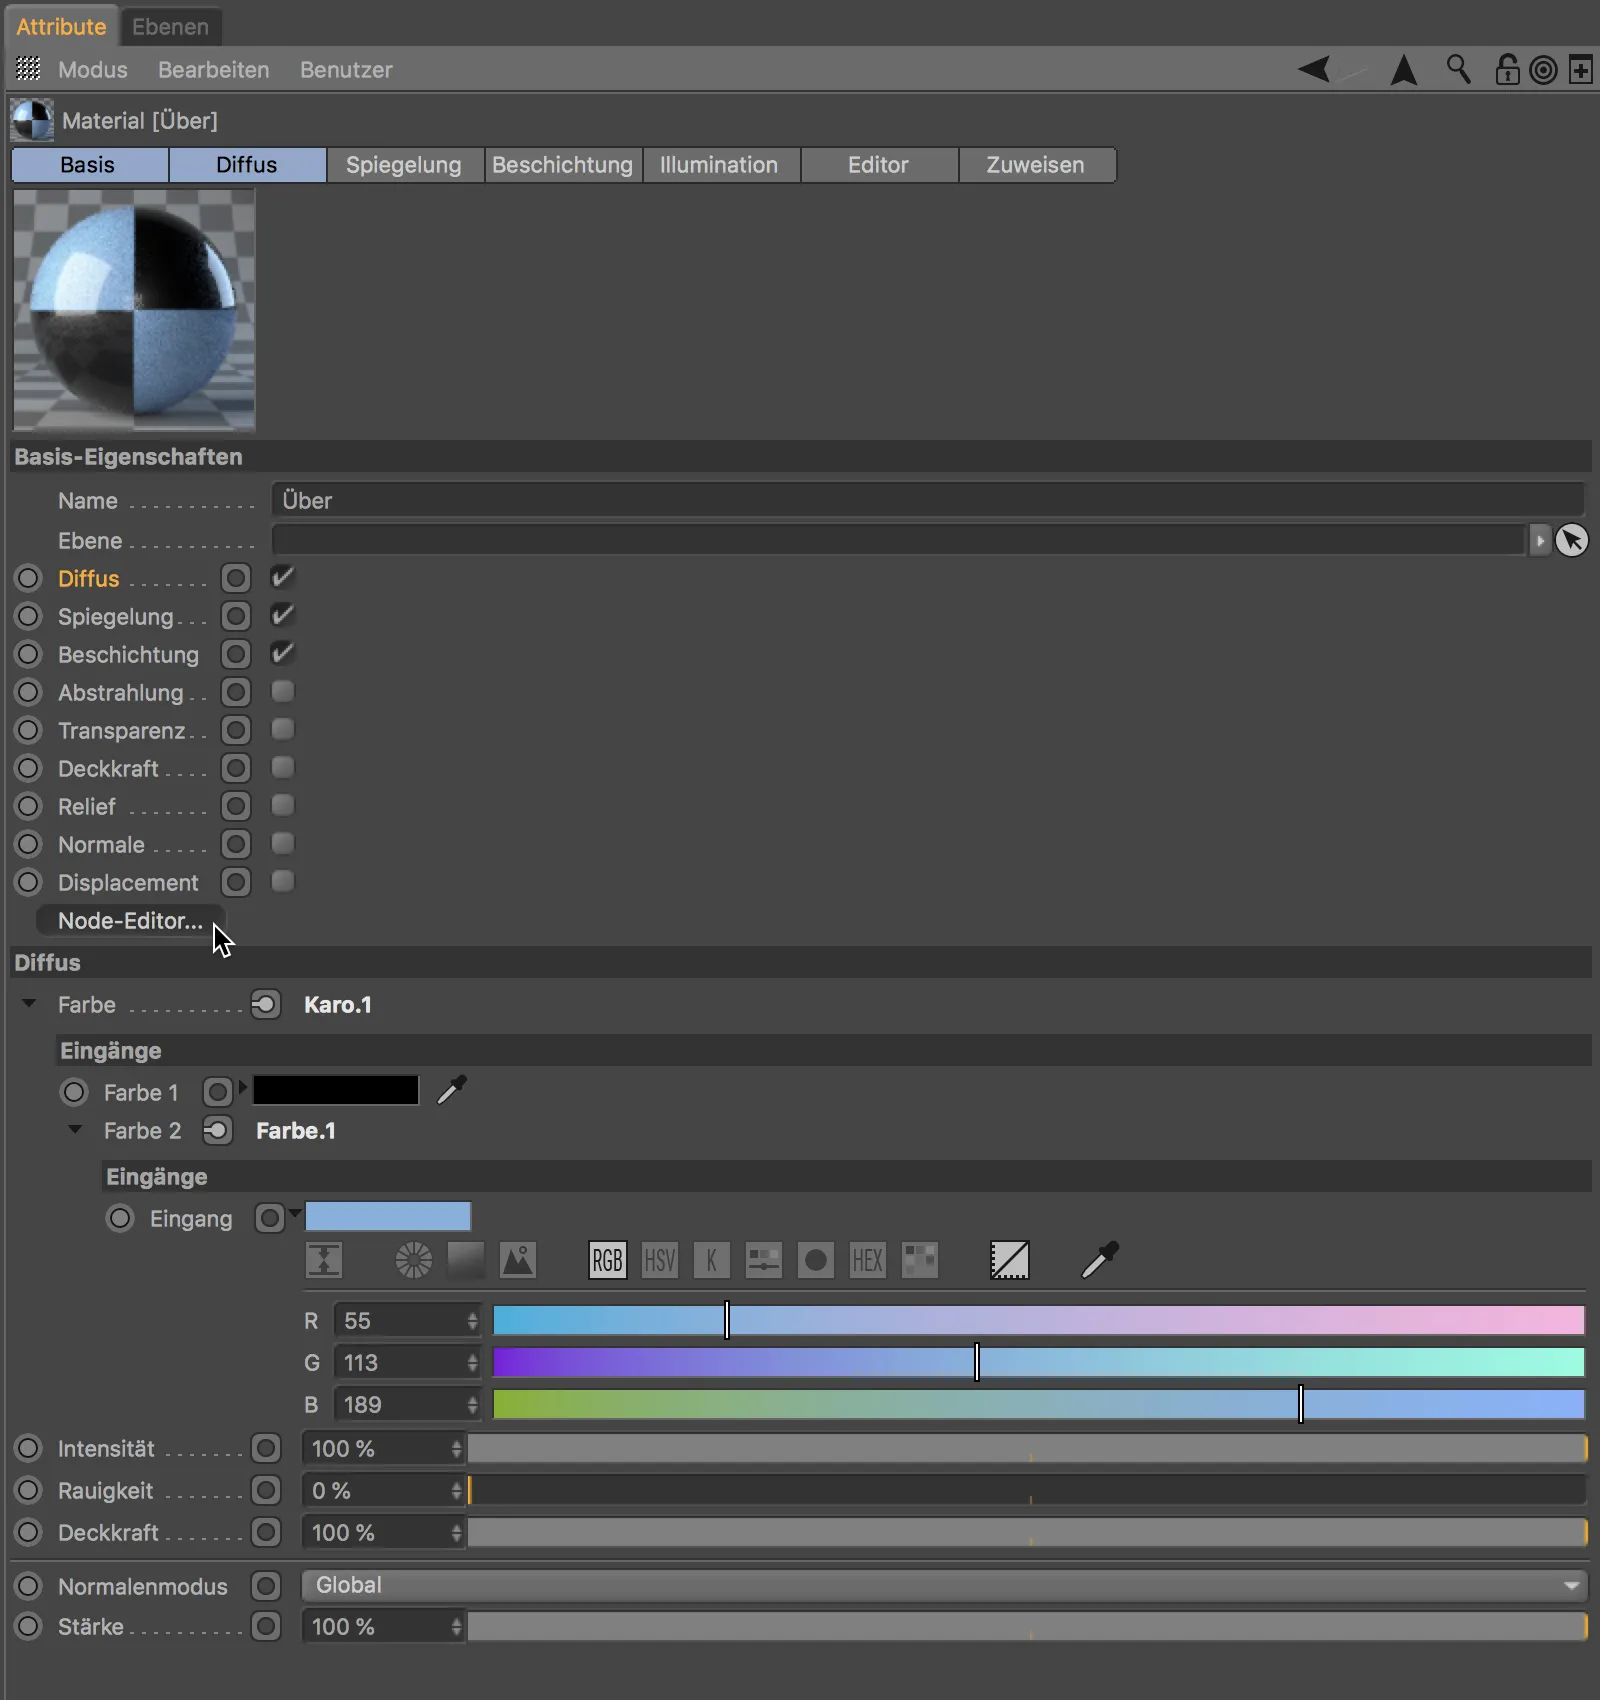Viewport: 1600px width, 1700px height.
Task: Enable the Deckkraft channel checkbox
Action: click(x=283, y=767)
